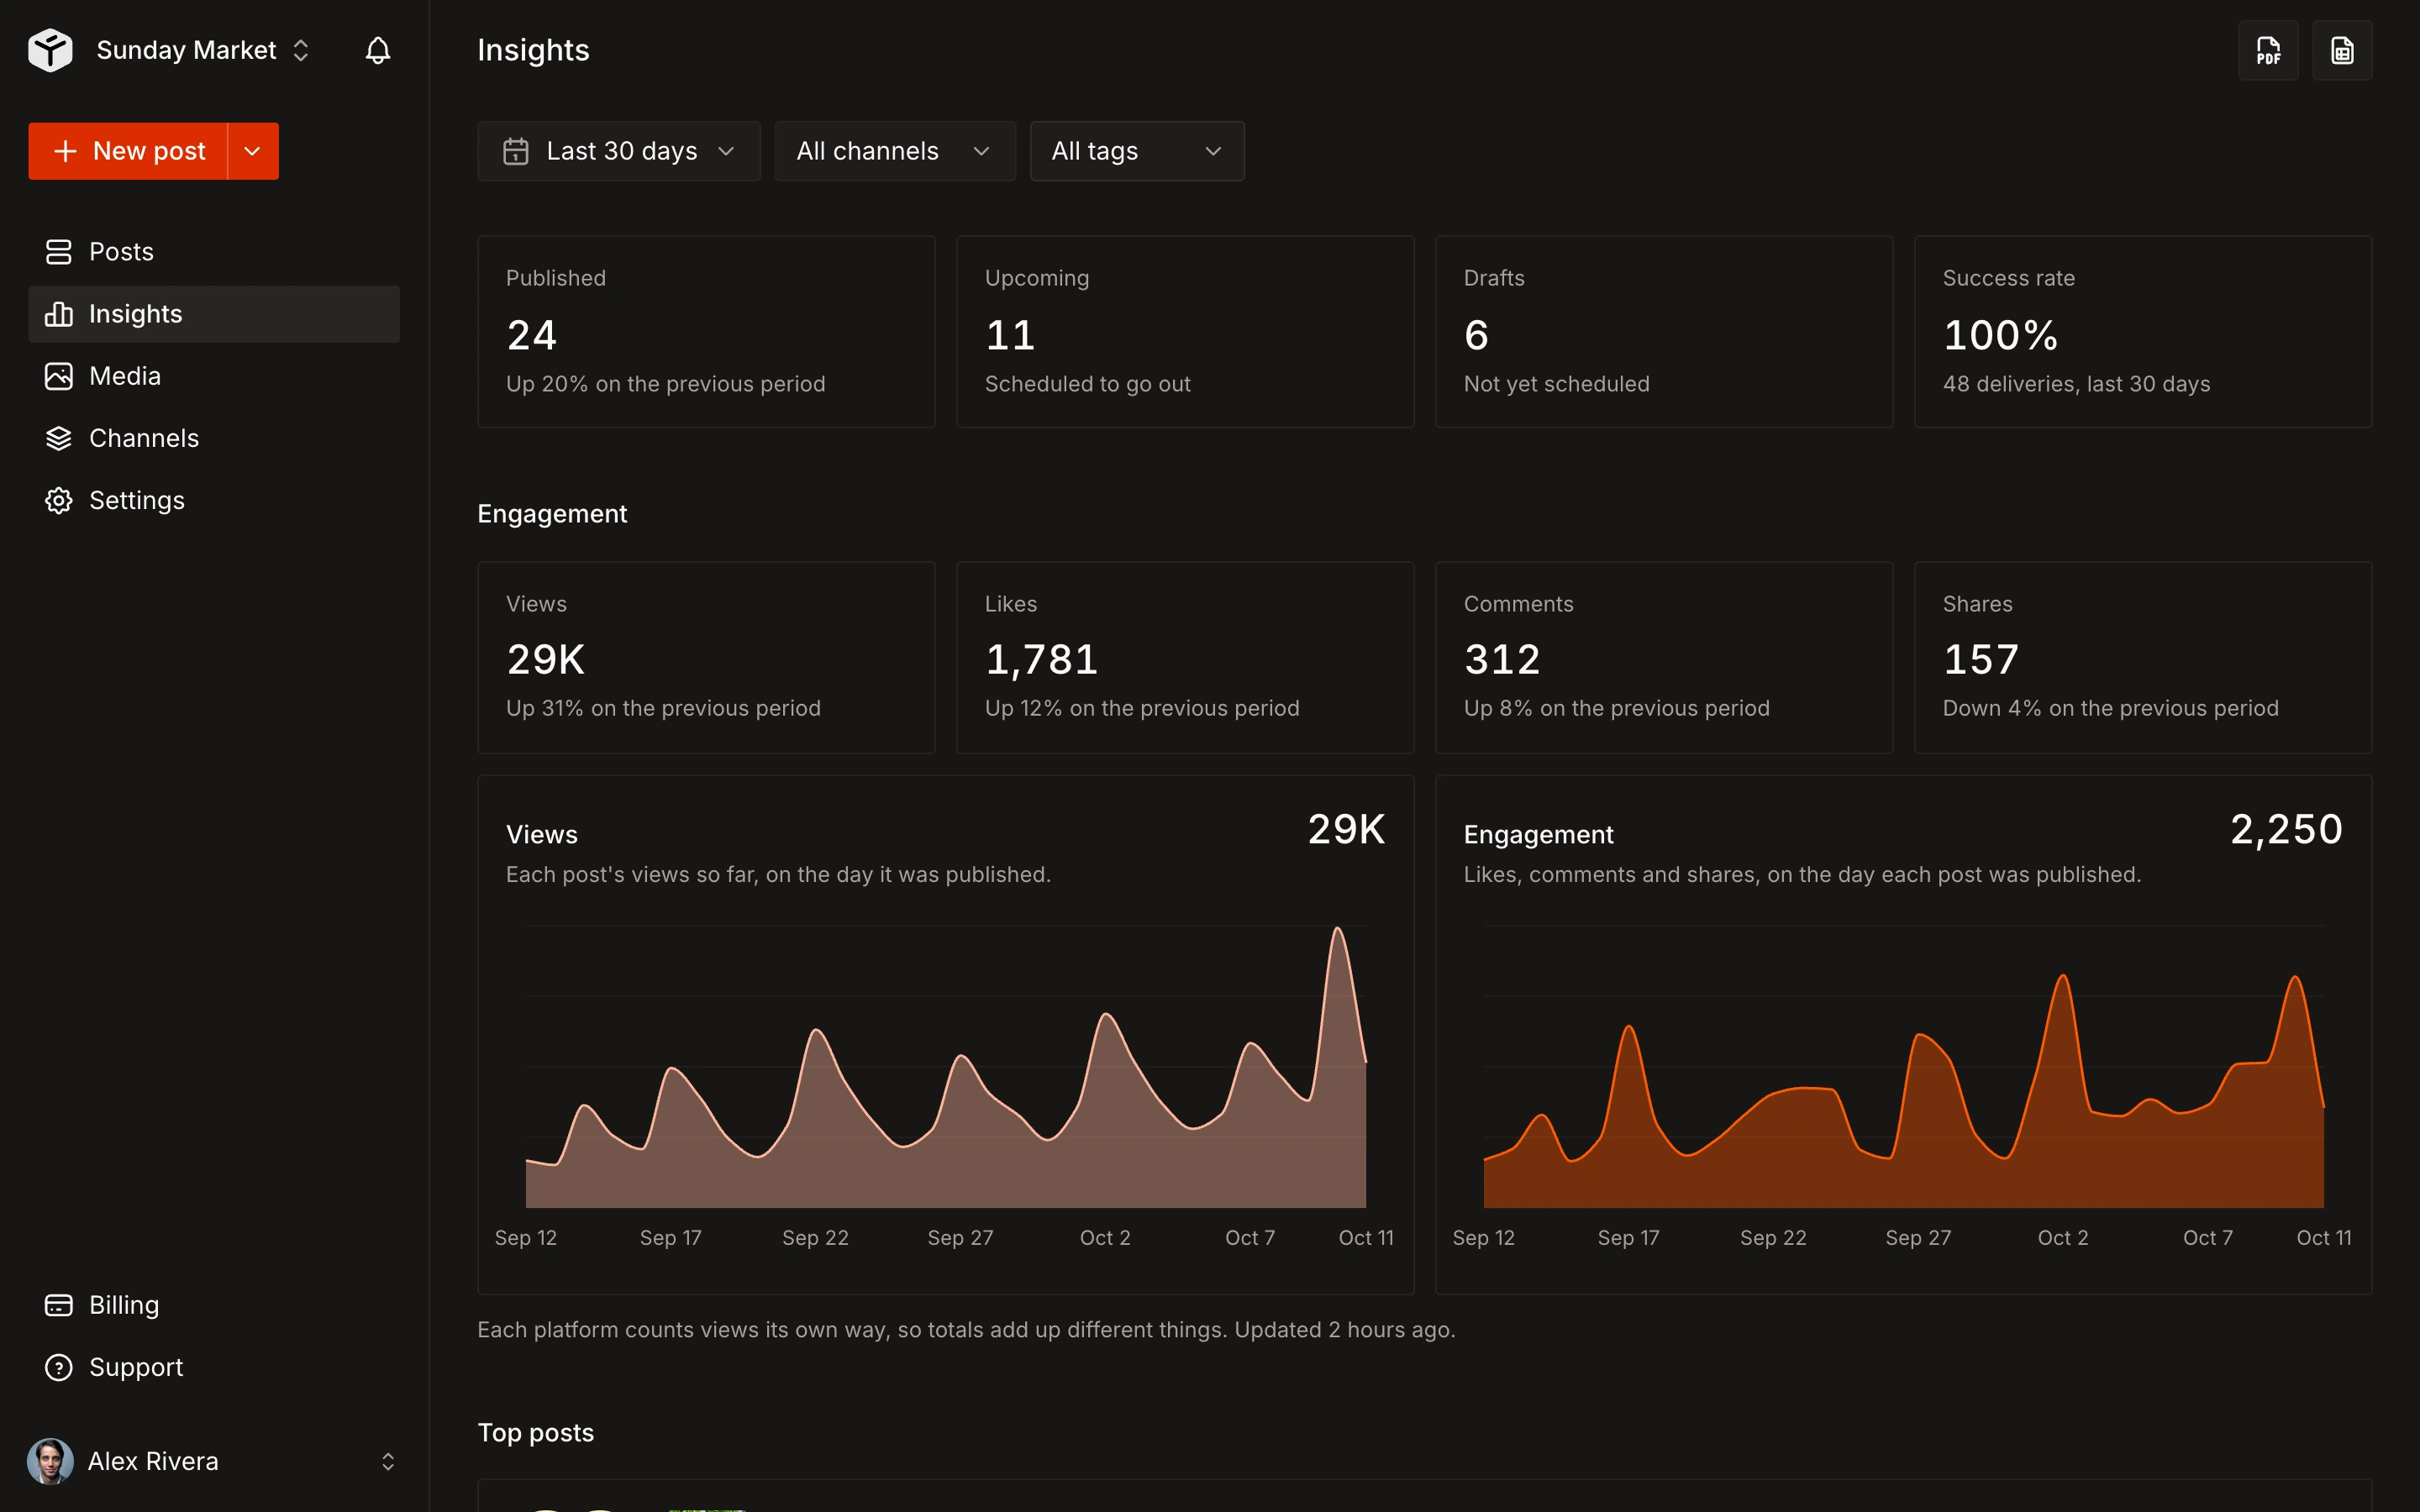Go to Posts in the sidebar
Image resolution: width=2420 pixels, height=1512 pixels.
pyautogui.click(x=214, y=252)
